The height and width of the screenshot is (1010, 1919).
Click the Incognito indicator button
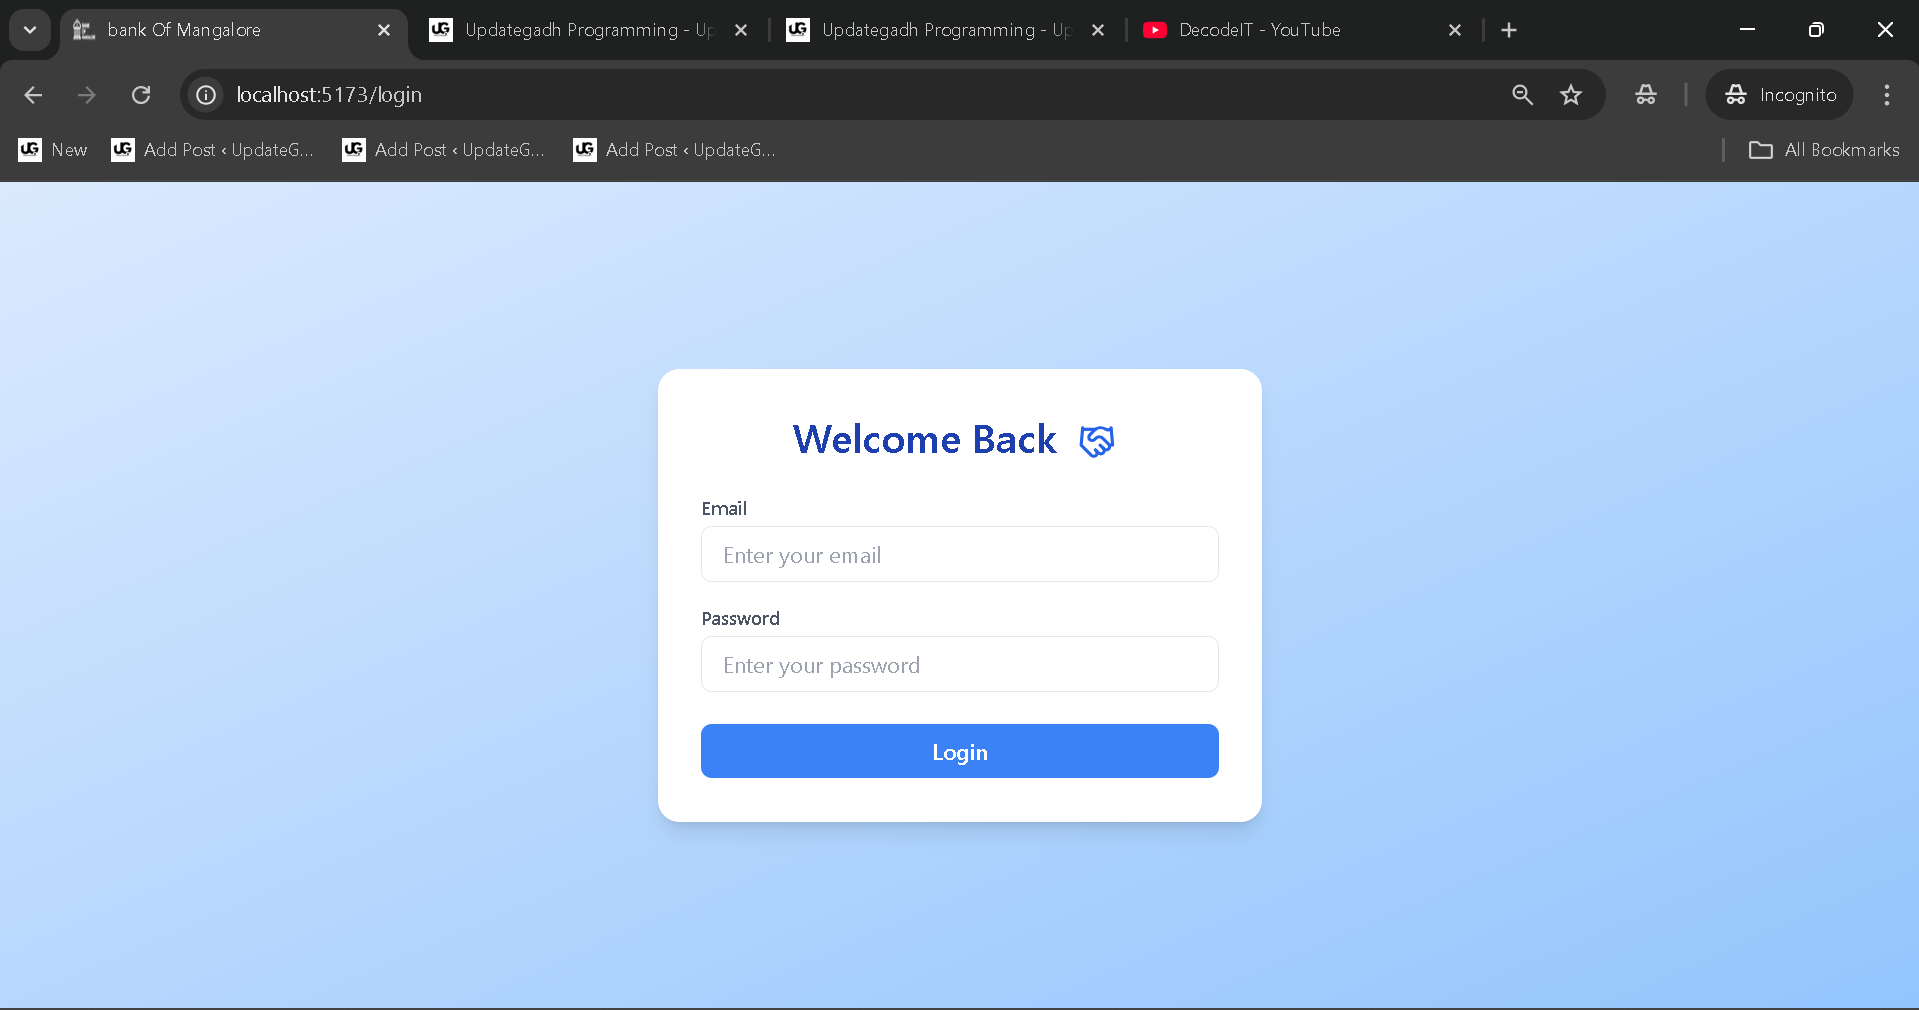[1780, 95]
